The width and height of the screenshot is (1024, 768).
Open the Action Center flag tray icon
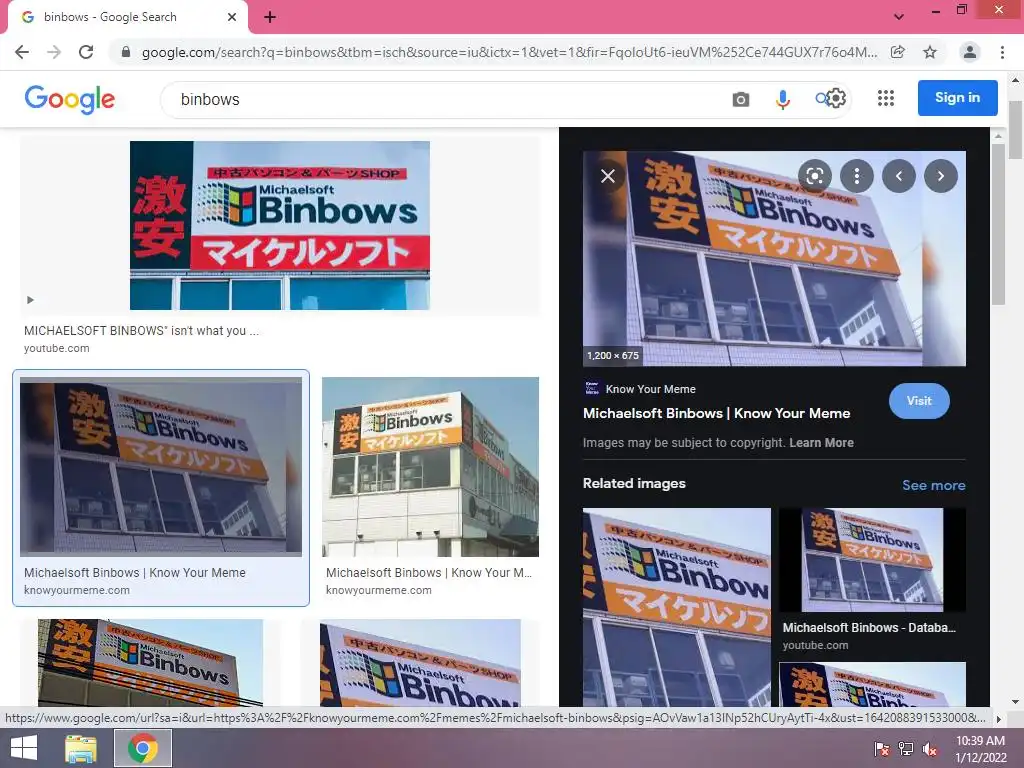[x=882, y=749]
